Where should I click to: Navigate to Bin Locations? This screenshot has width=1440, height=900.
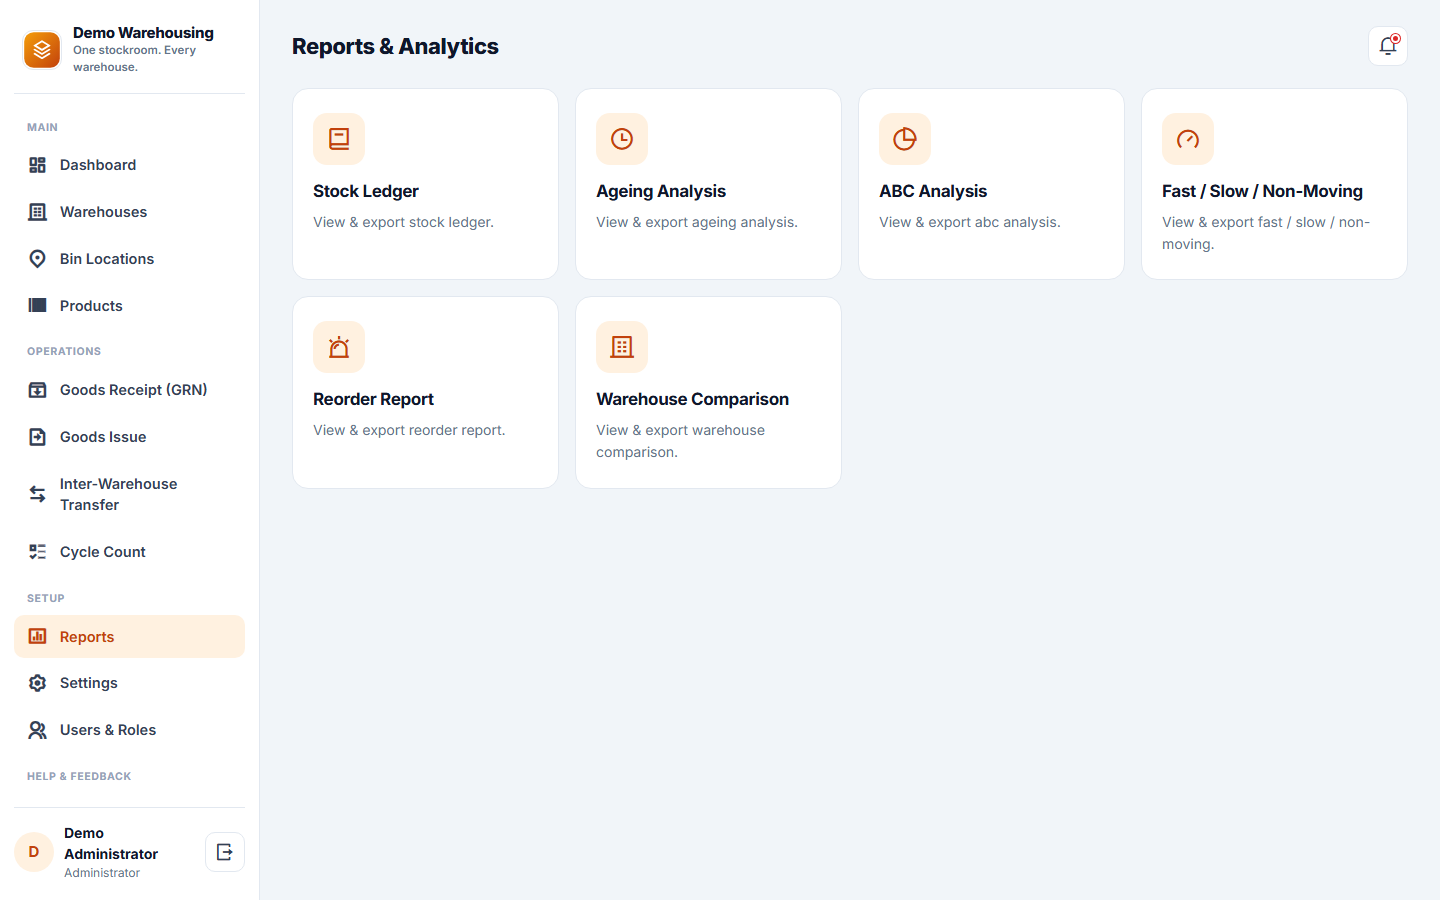pyautogui.click(x=129, y=259)
